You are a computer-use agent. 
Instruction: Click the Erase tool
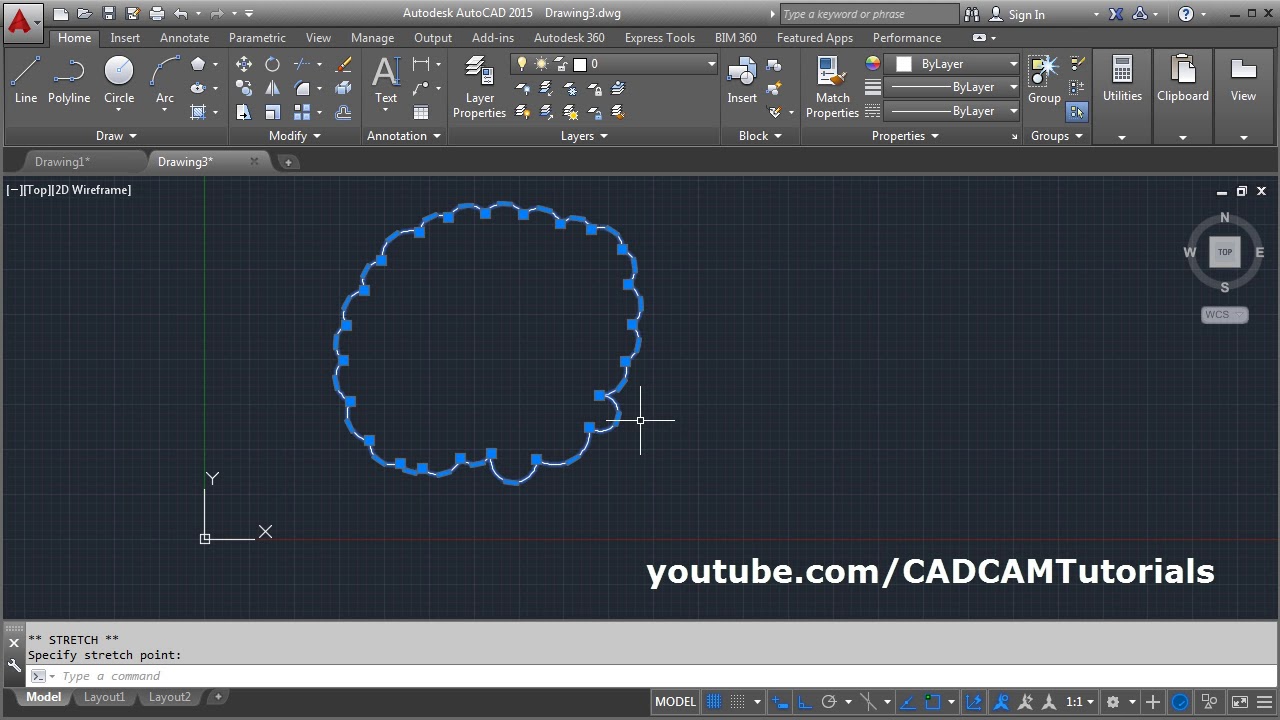[343, 64]
